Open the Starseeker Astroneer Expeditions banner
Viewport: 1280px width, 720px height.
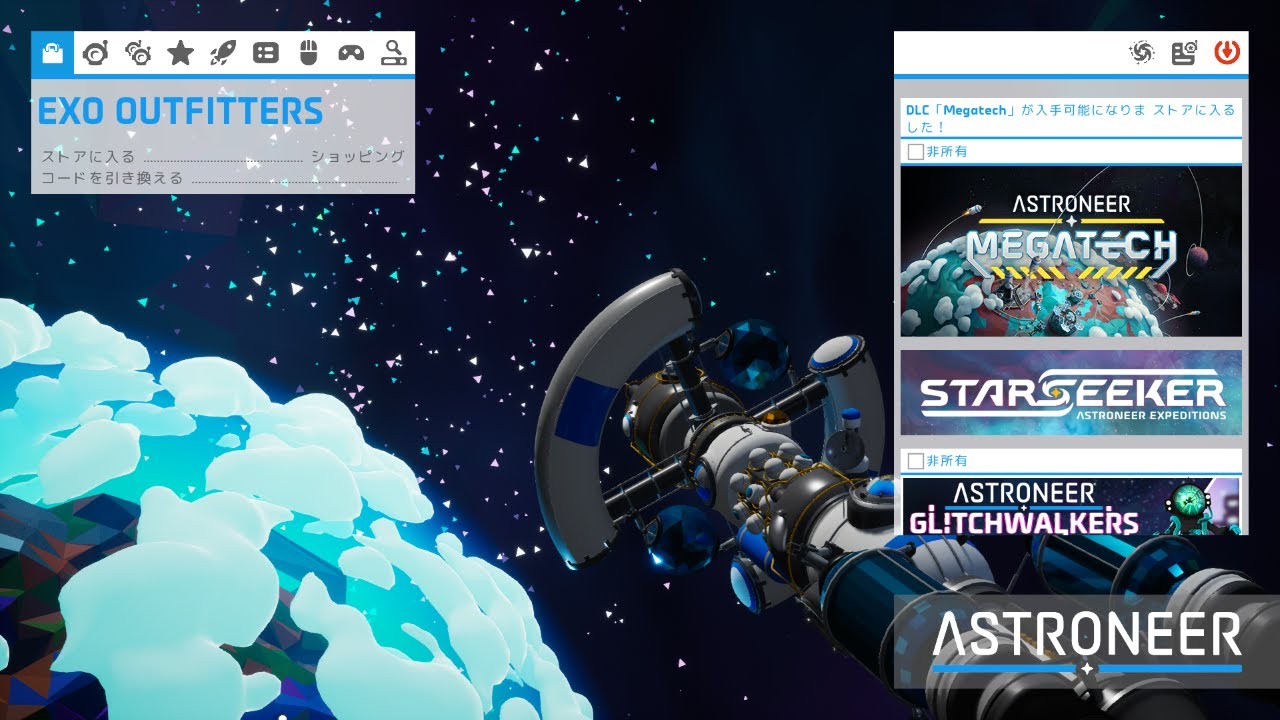[x=1071, y=392]
